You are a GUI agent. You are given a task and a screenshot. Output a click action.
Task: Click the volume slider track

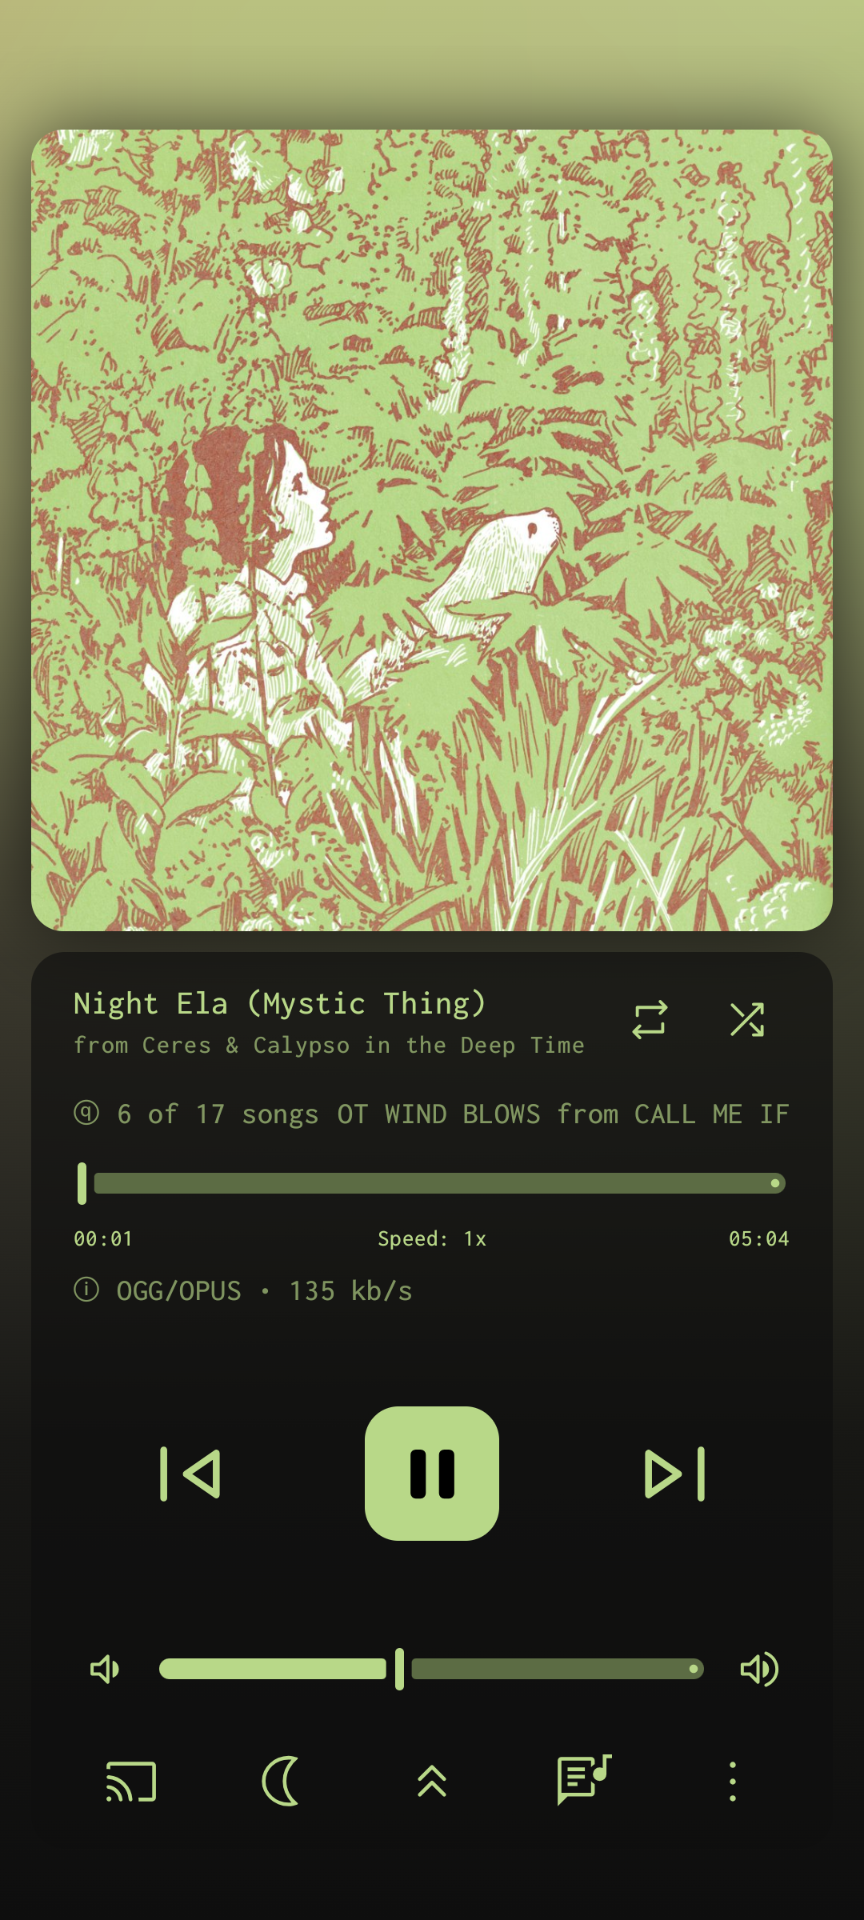(x=432, y=1669)
